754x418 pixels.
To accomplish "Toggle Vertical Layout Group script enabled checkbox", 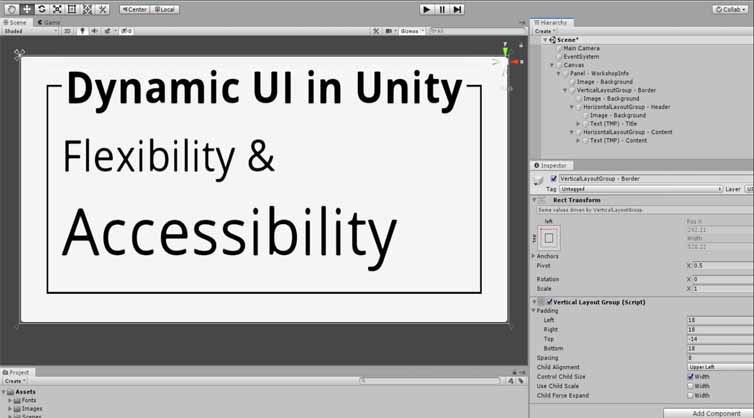I will pyautogui.click(x=550, y=302).
